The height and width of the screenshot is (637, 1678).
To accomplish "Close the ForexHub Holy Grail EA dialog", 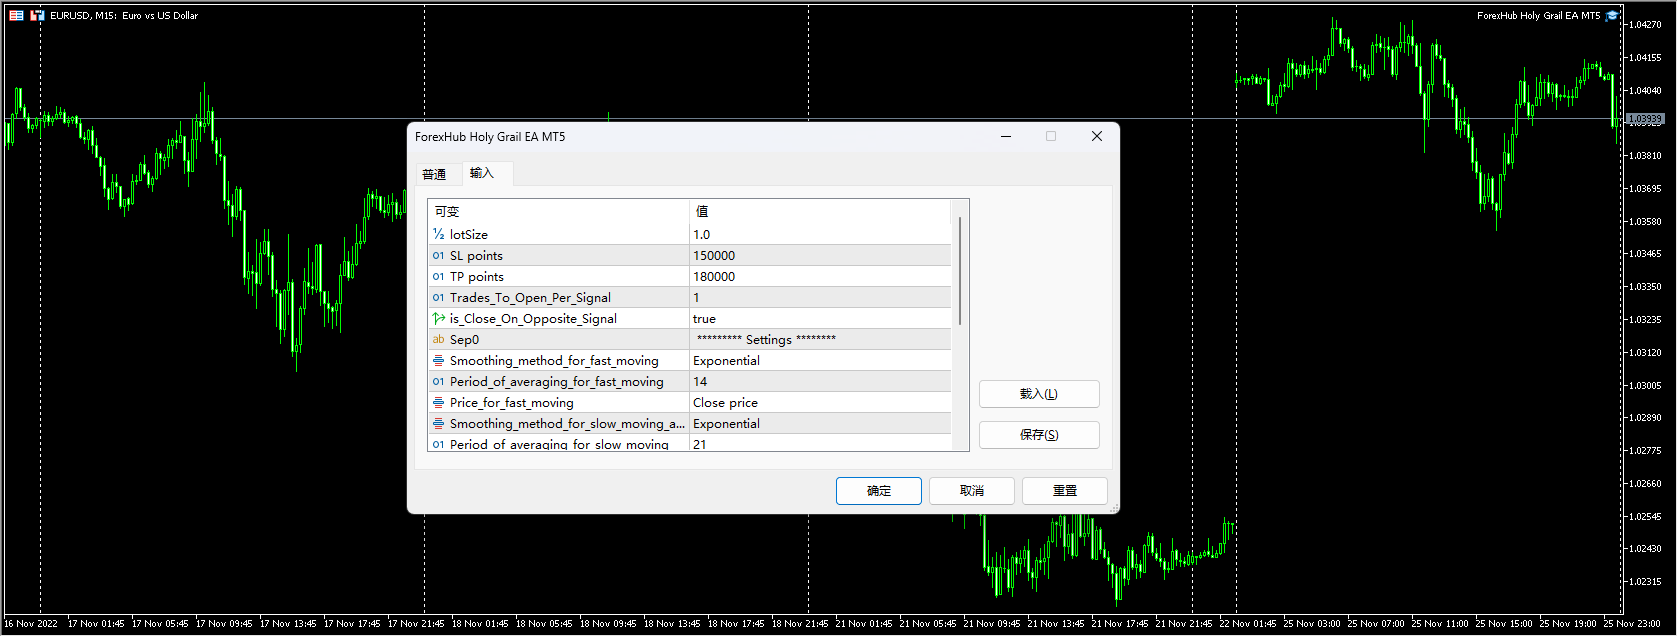I will click(x=1097, y=136).
